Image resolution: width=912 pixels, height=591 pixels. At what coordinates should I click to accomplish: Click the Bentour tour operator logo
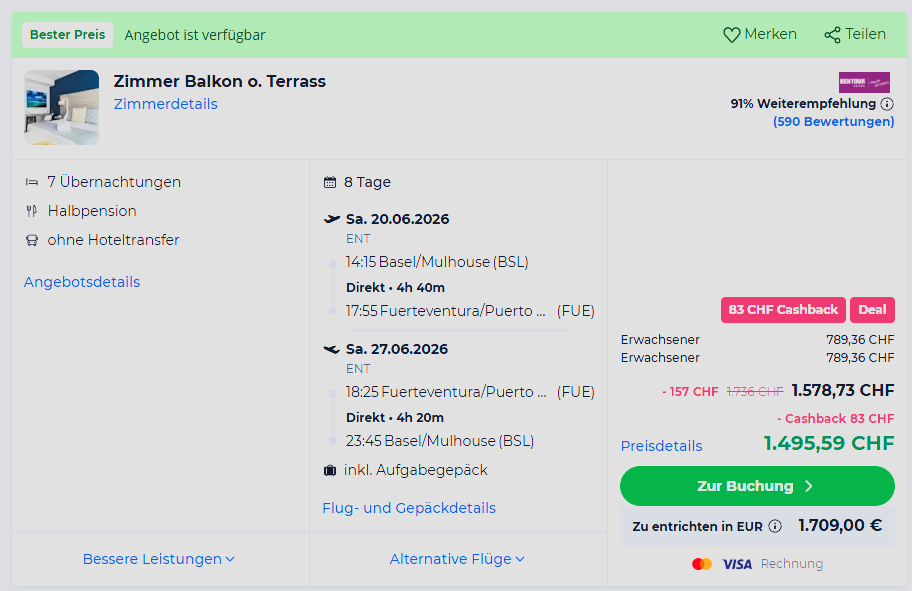864,82
